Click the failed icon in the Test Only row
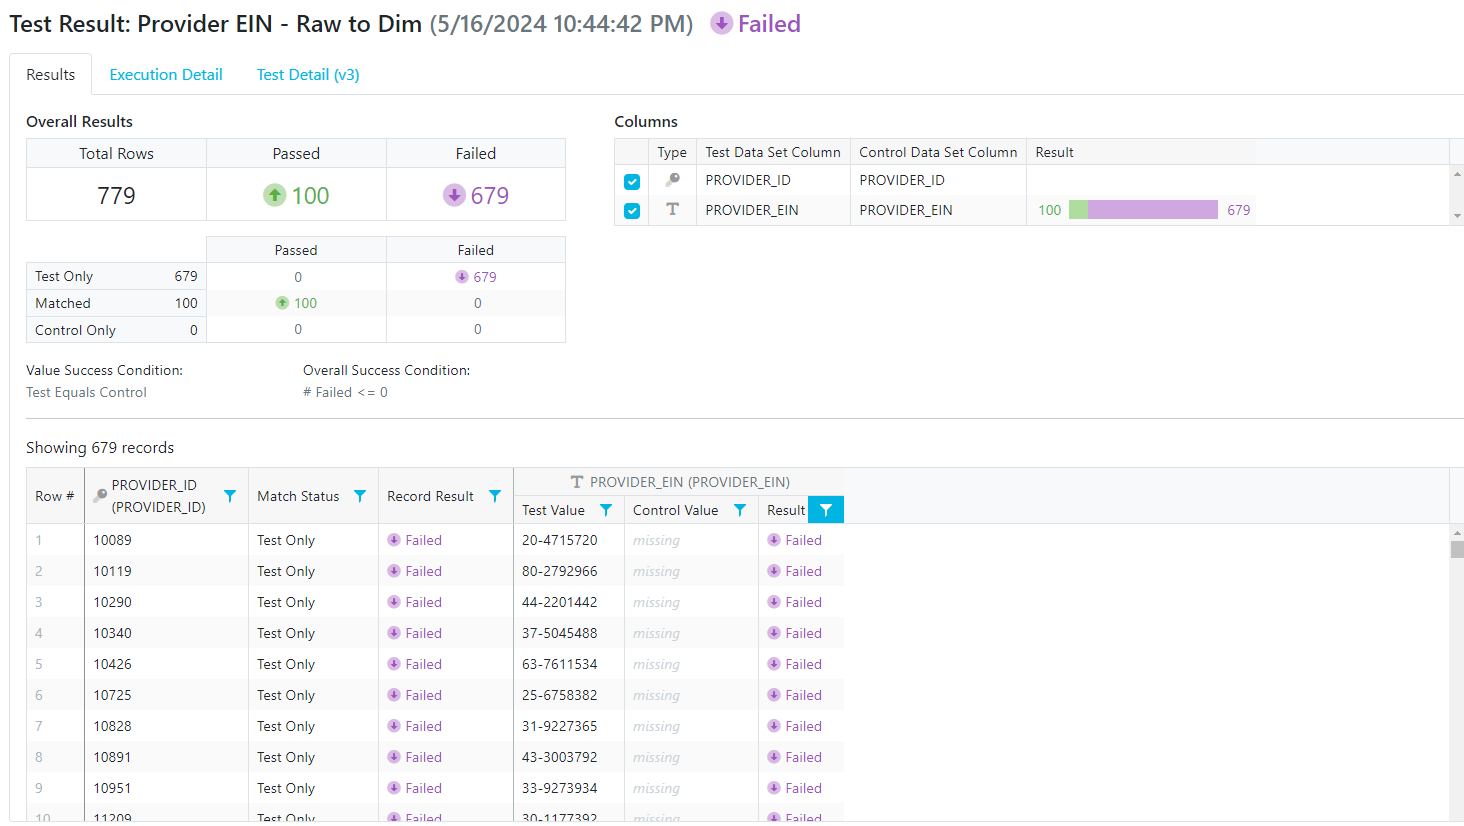1464x826 pixels. pyautogui.click(x=461, y=277)
